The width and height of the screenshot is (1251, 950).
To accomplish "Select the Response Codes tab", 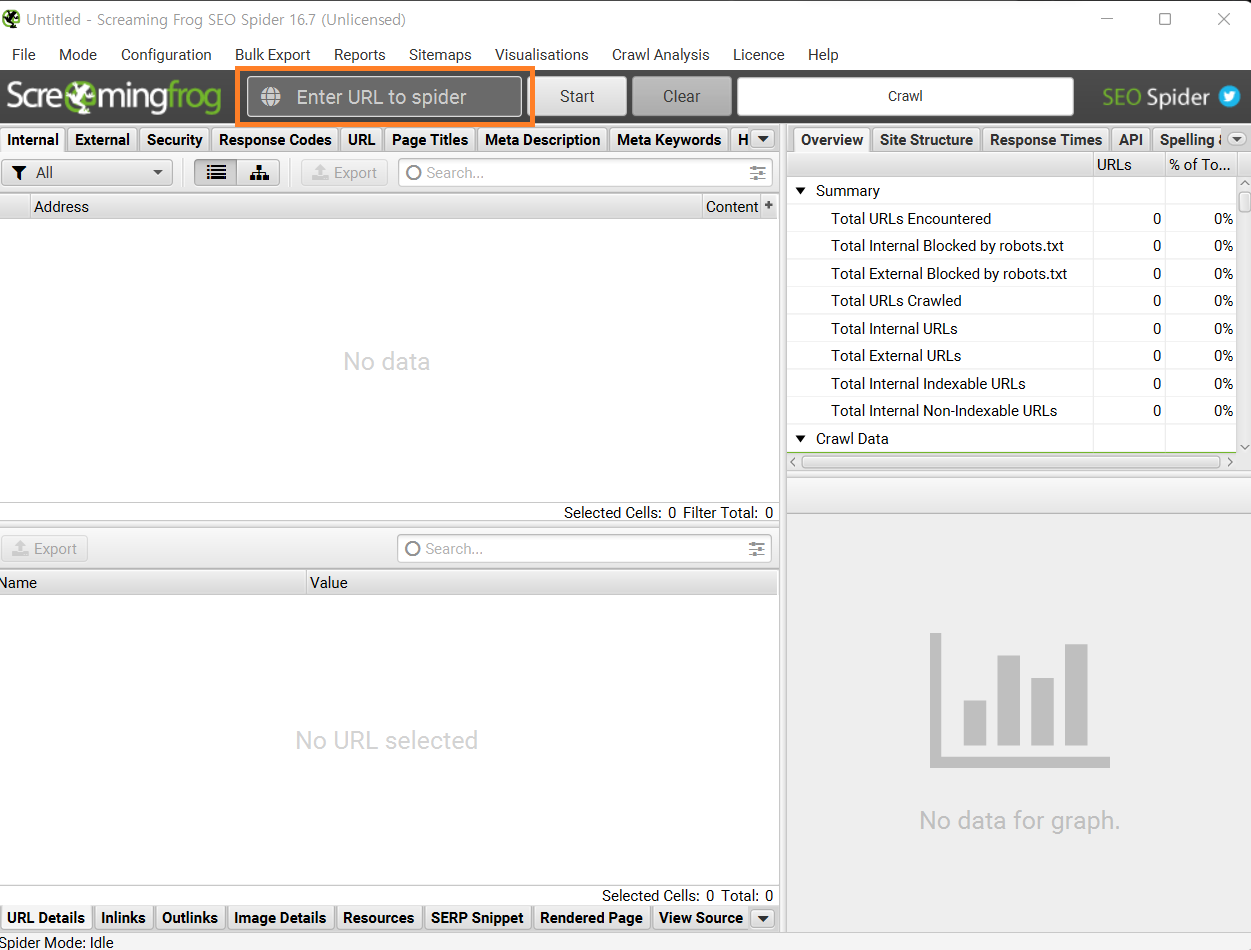I will (x=275, y=140).
